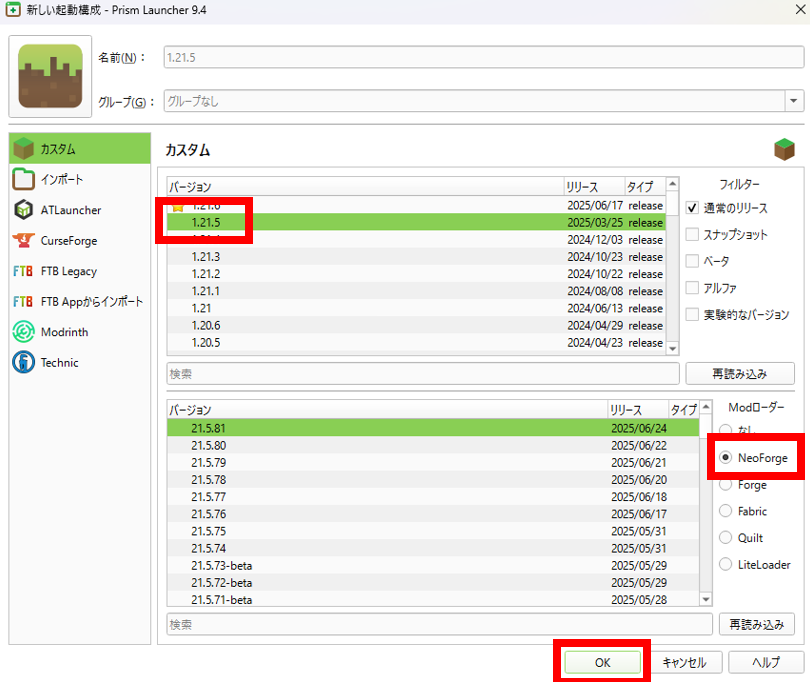This screenshot has height=682, width=810.
Task: Enable the スナップショット filter checkbox
Action: [692, 235]
